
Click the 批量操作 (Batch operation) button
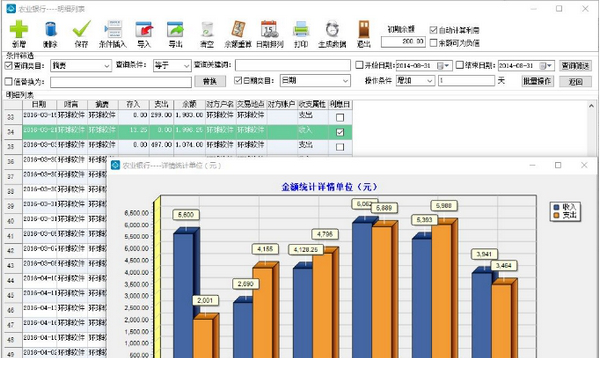[537, 81]
